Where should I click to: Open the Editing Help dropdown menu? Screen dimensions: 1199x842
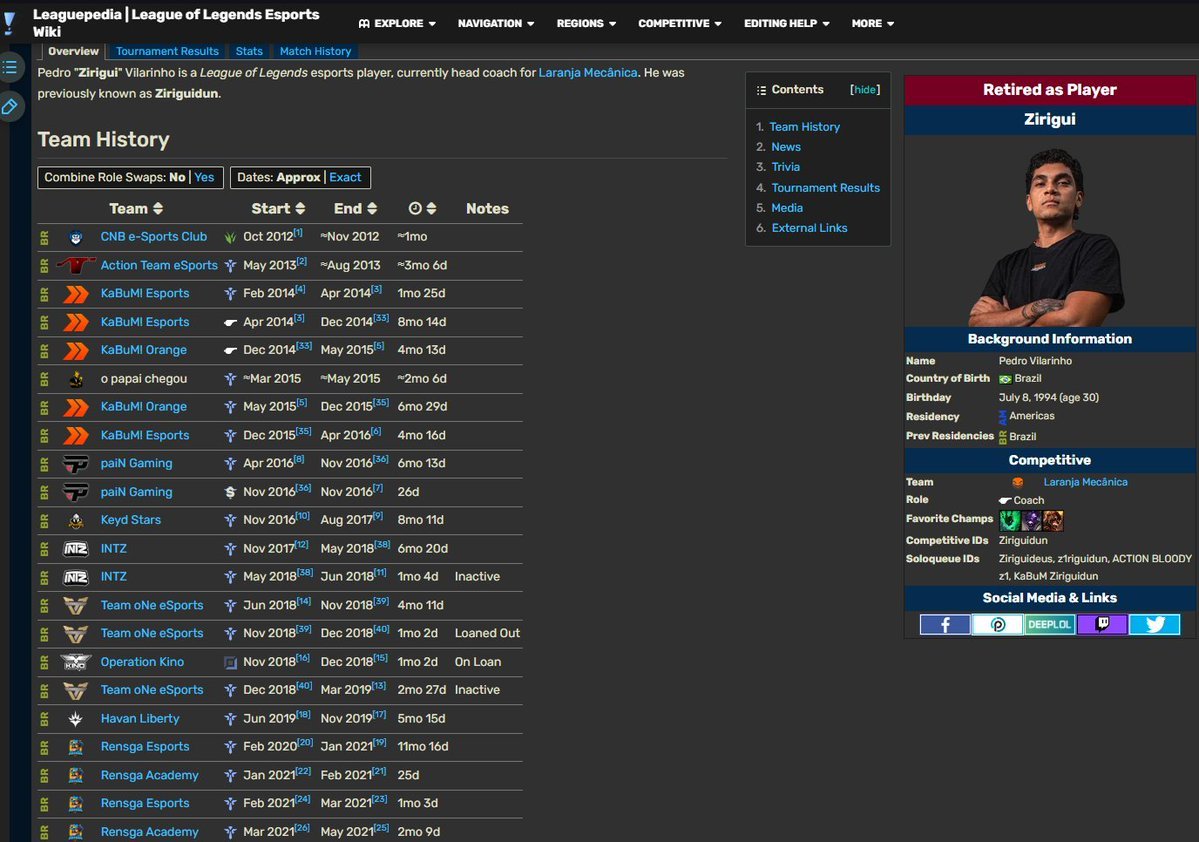[x=787, y=24]
